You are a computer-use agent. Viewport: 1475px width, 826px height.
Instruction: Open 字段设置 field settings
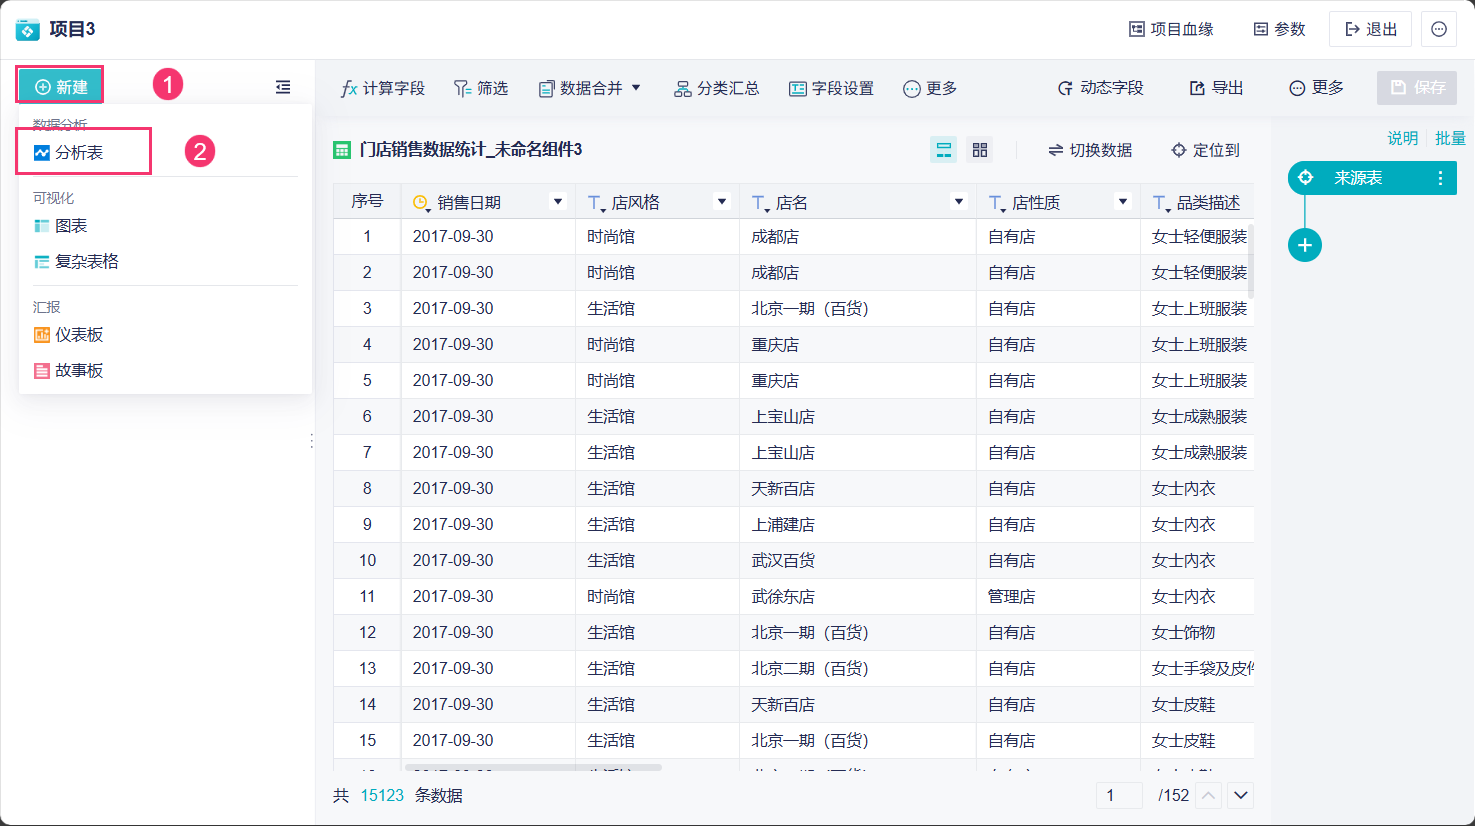pos(831,88)
